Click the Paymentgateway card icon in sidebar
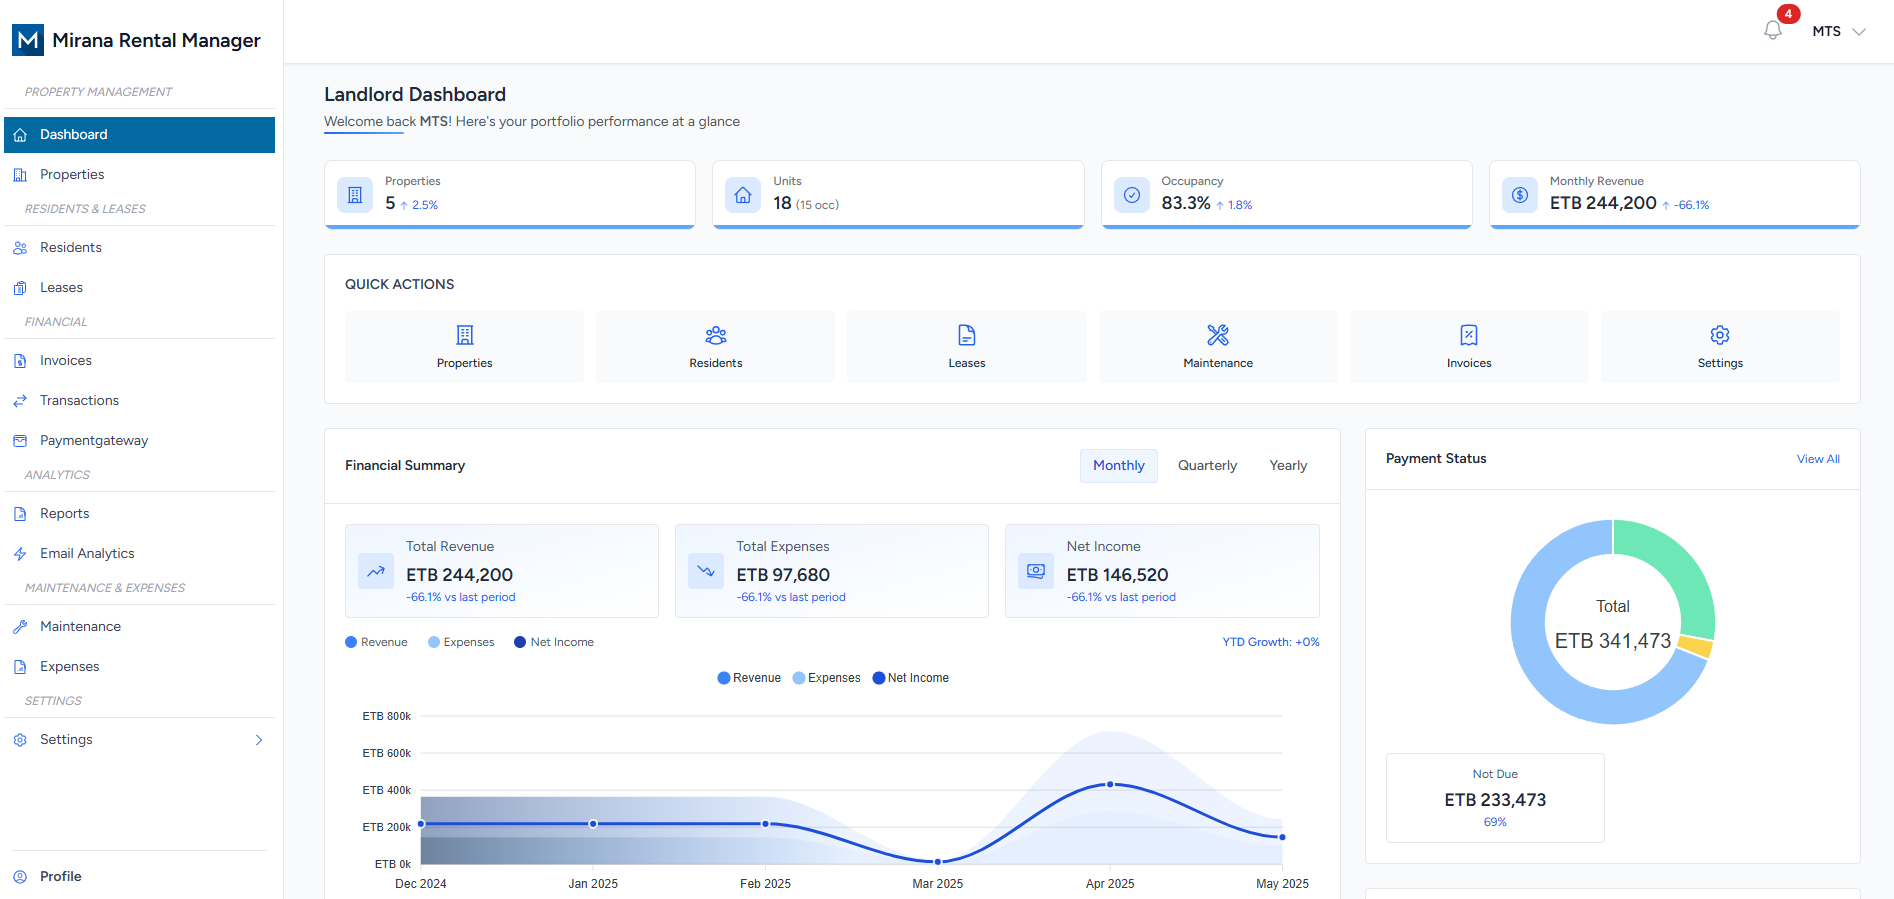 tap(20, 441)
